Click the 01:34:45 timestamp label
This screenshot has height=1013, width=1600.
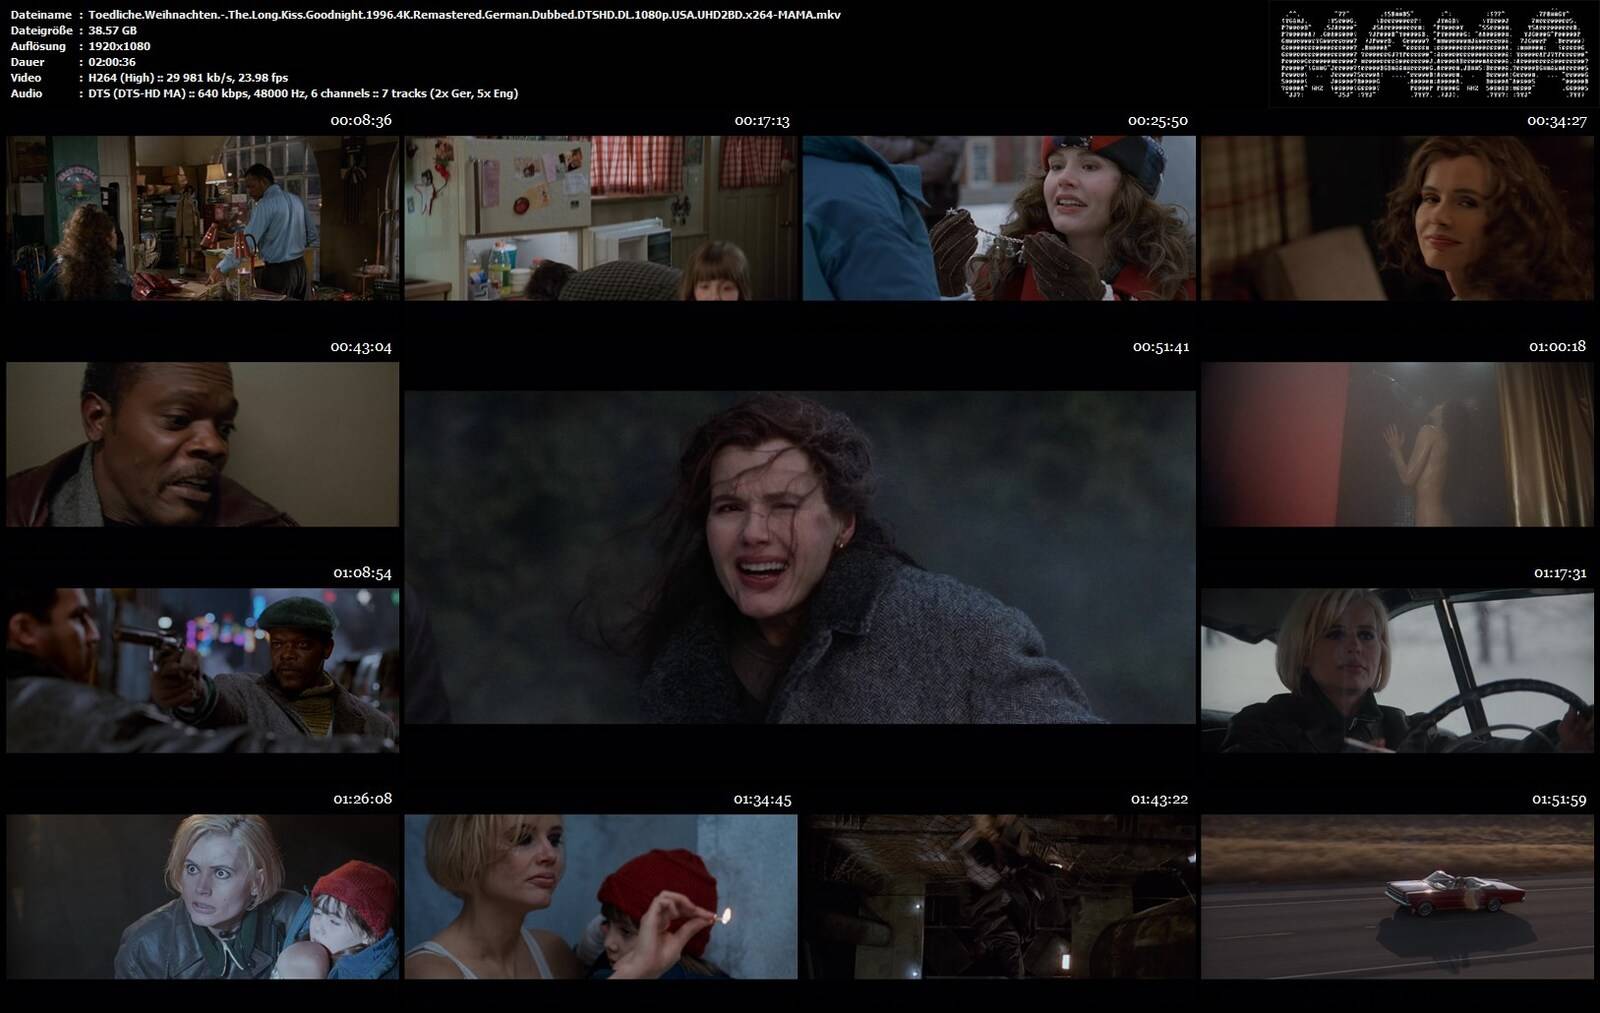pyautogui.click(x=762, y=799)
